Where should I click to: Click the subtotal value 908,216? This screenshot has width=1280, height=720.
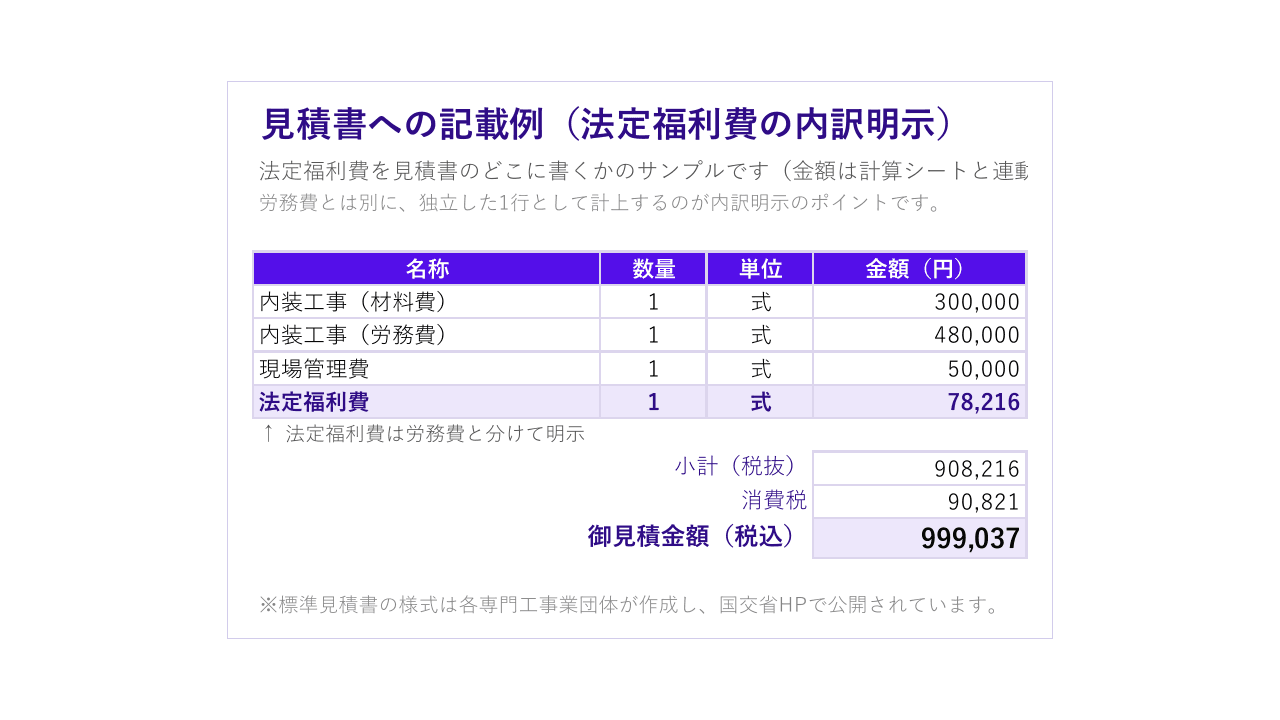(920, 468)
